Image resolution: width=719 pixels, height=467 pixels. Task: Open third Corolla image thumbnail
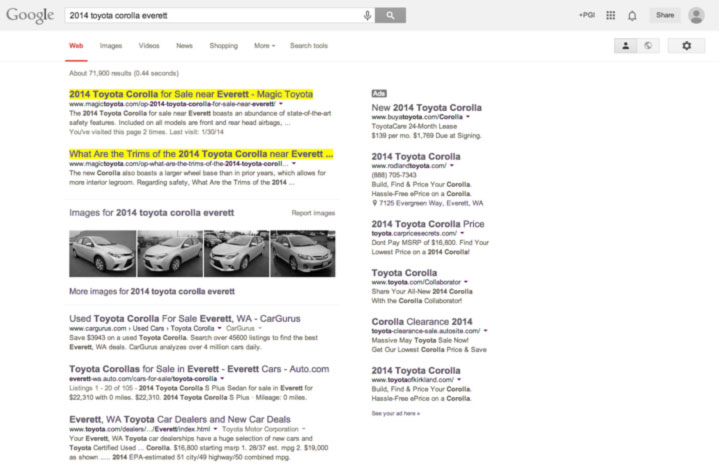click(236, 254)
